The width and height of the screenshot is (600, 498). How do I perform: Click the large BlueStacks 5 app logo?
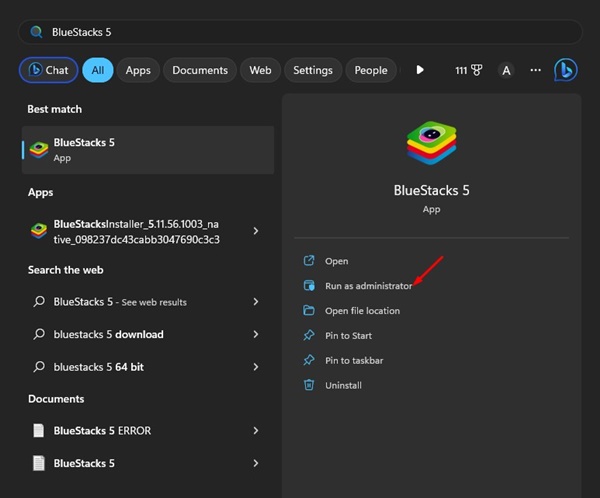431,144
